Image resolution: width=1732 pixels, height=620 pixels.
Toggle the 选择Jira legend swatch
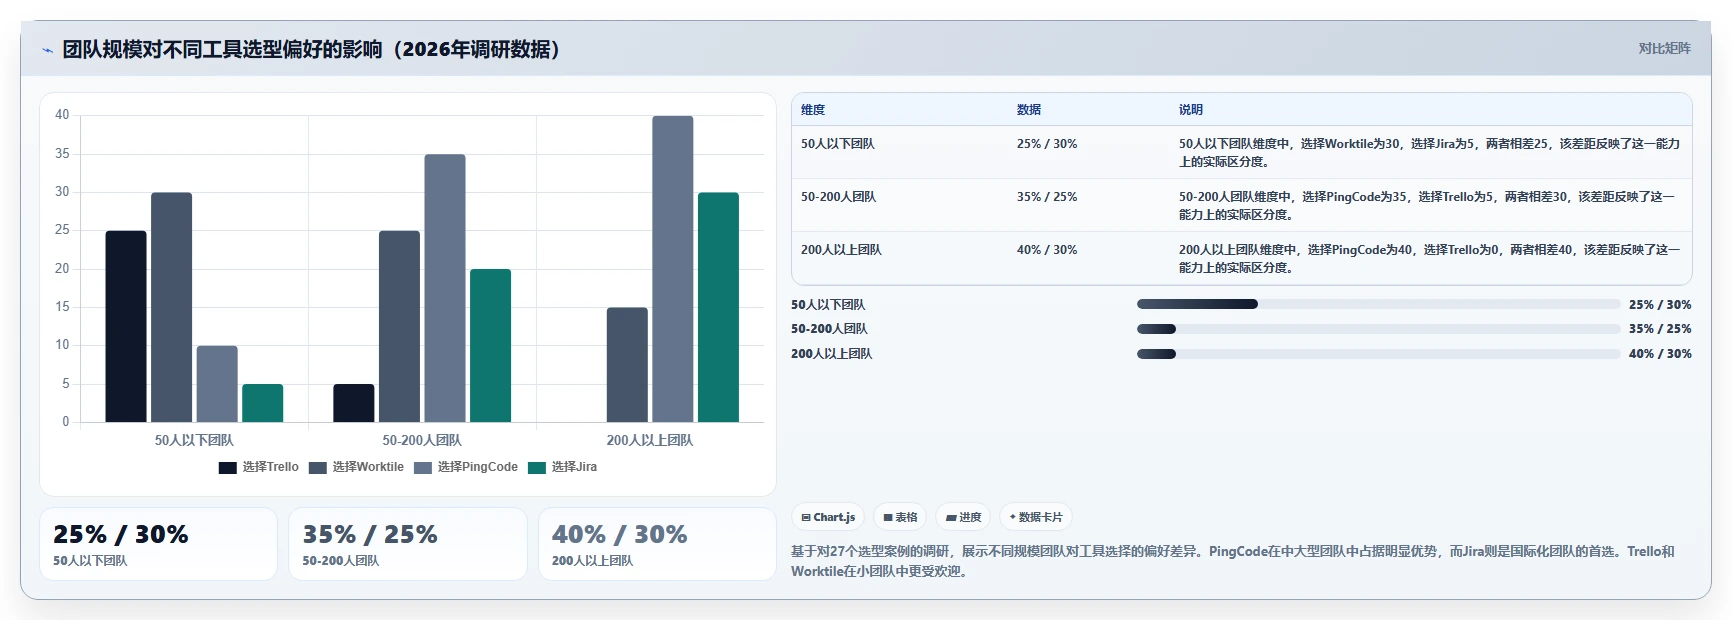(537, 467)
